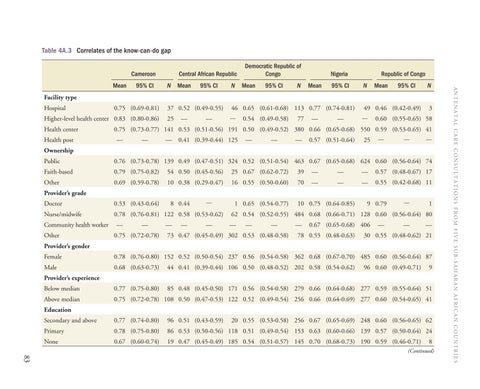Click "Other" under the Ownership section
The image size is (480, 389).
point(51,183)
